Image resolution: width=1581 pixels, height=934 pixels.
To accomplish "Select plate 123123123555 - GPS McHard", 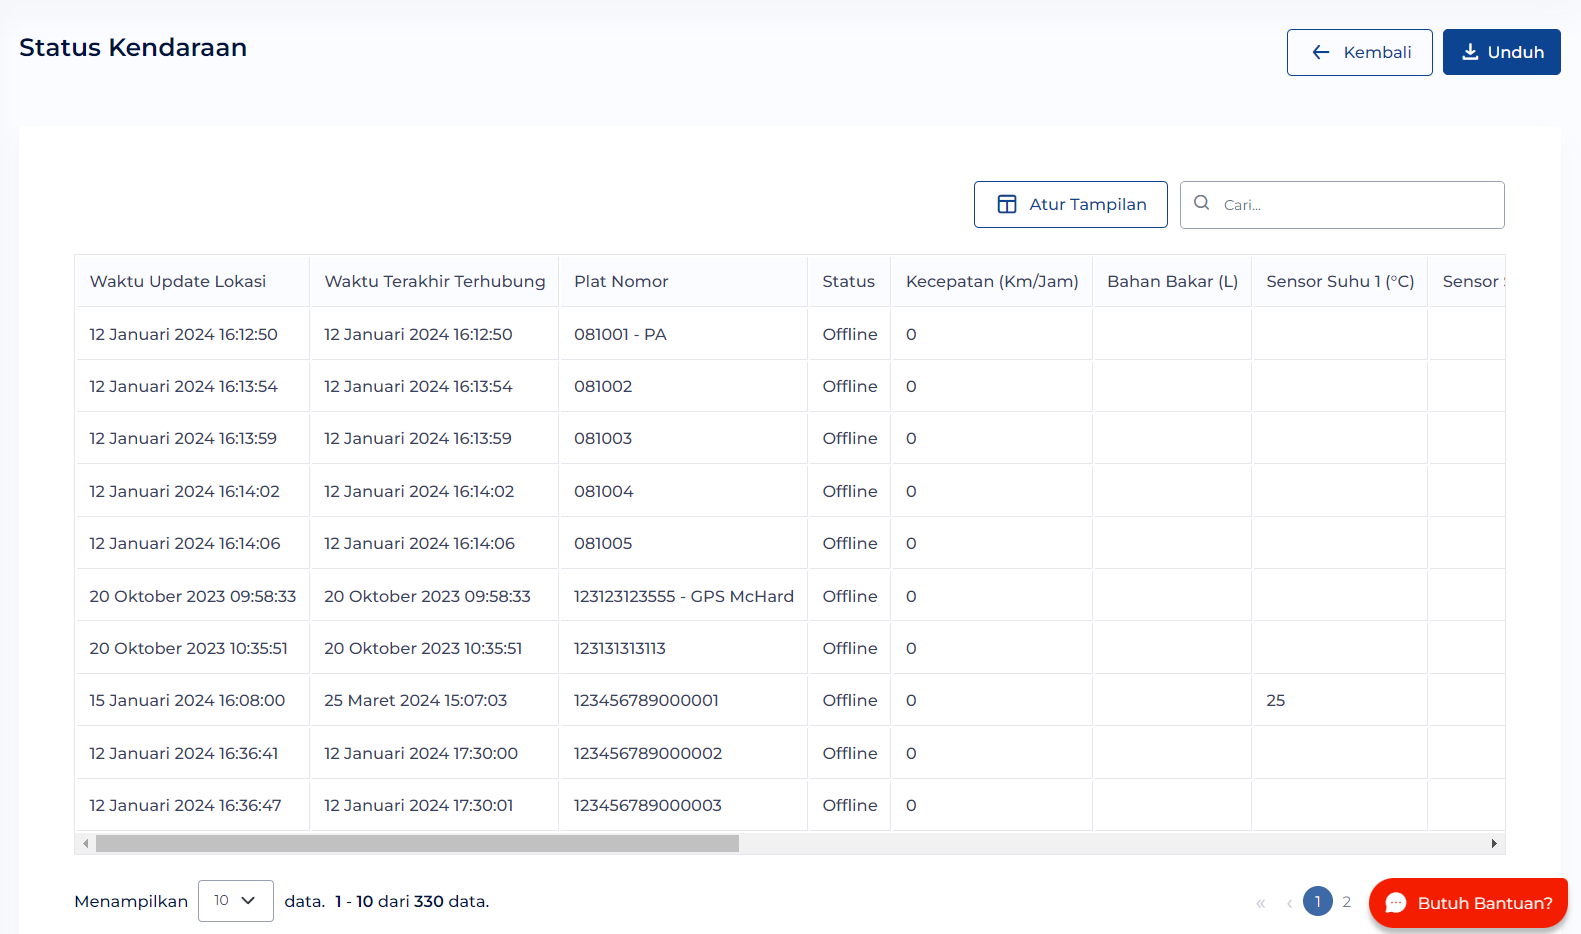I will click(x=684, y=596).
